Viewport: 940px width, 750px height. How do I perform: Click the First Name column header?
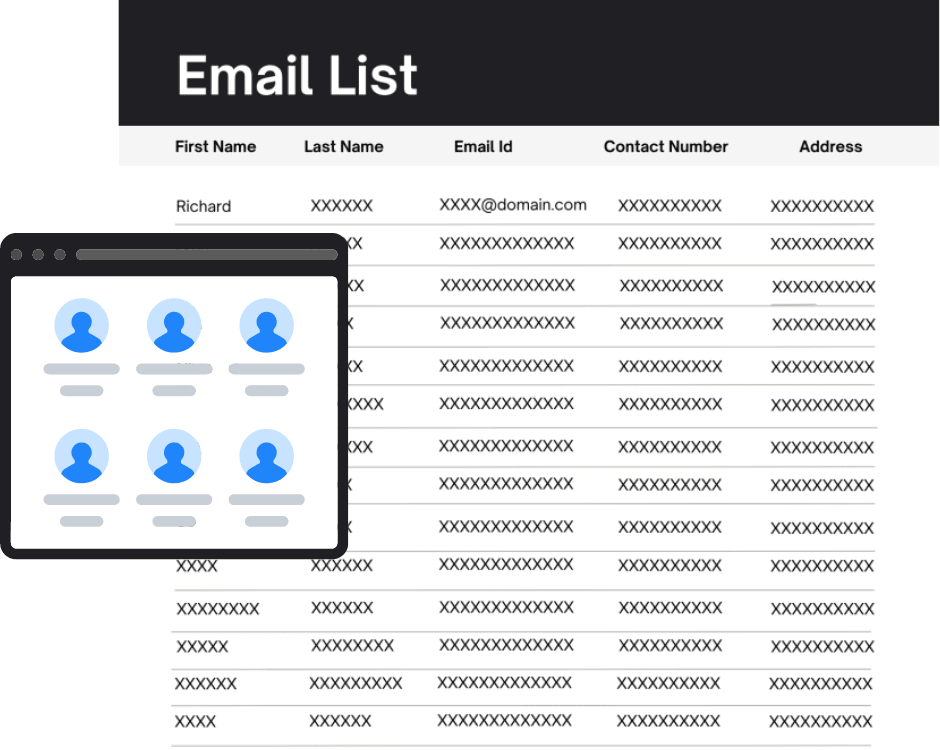[215, 146]
